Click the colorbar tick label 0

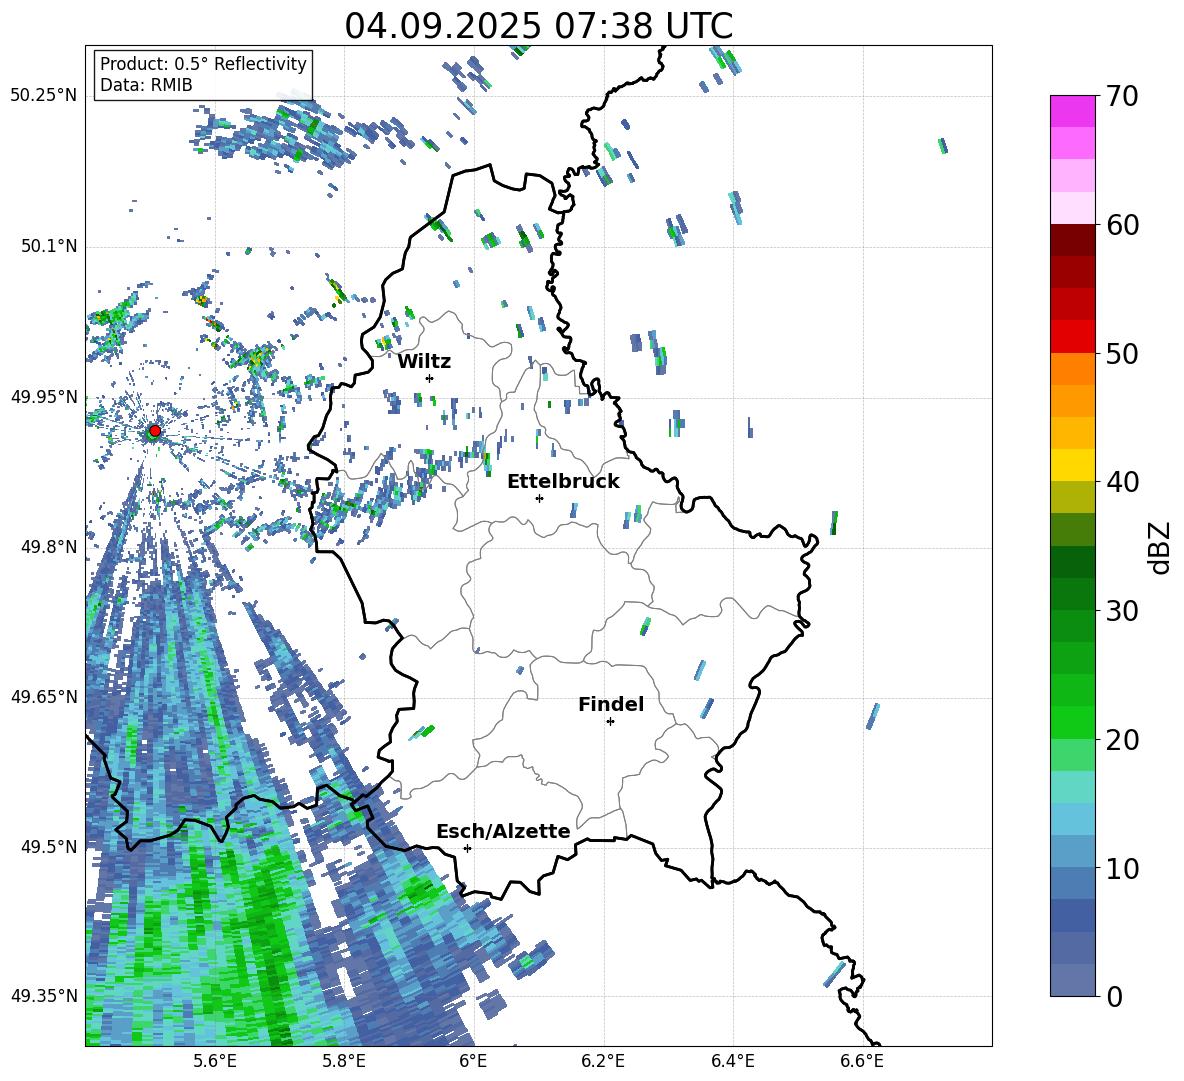pos(1114,997)
